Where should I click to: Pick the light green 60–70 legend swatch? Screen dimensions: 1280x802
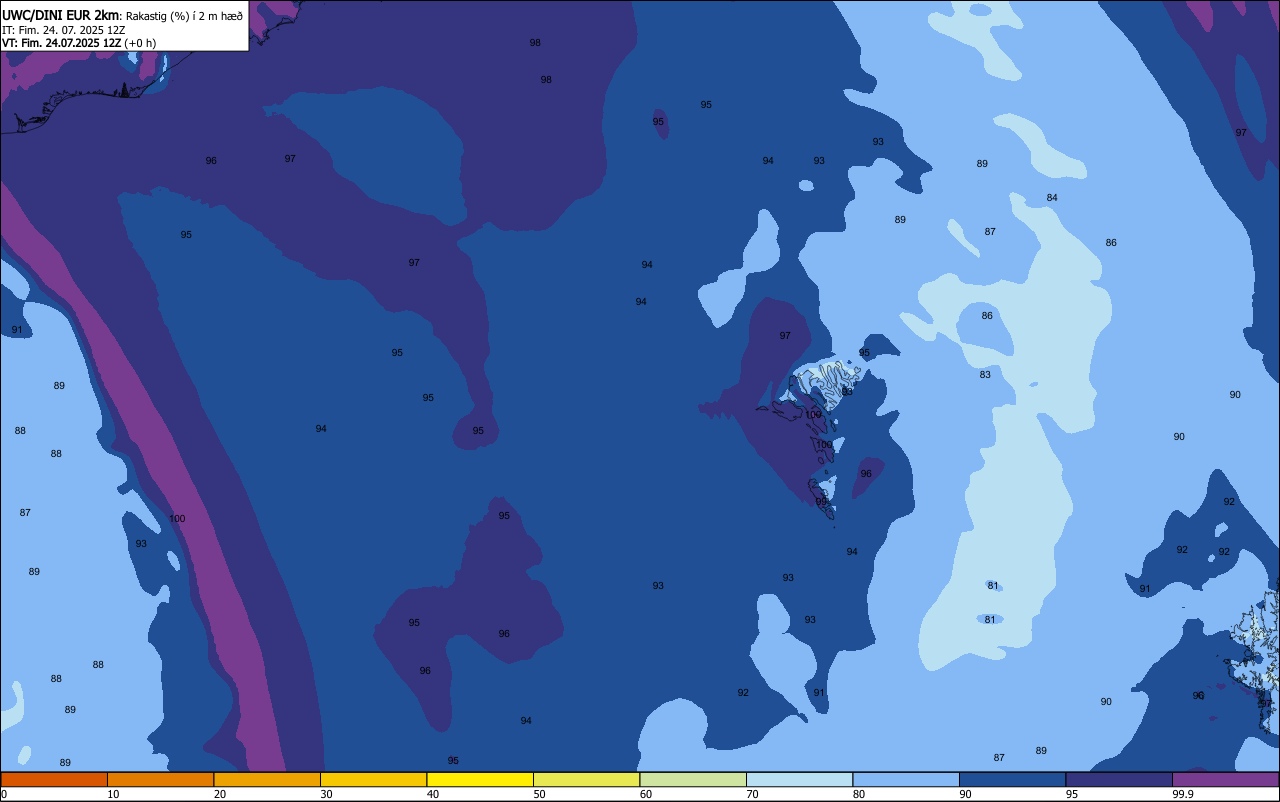pos(693,779)
